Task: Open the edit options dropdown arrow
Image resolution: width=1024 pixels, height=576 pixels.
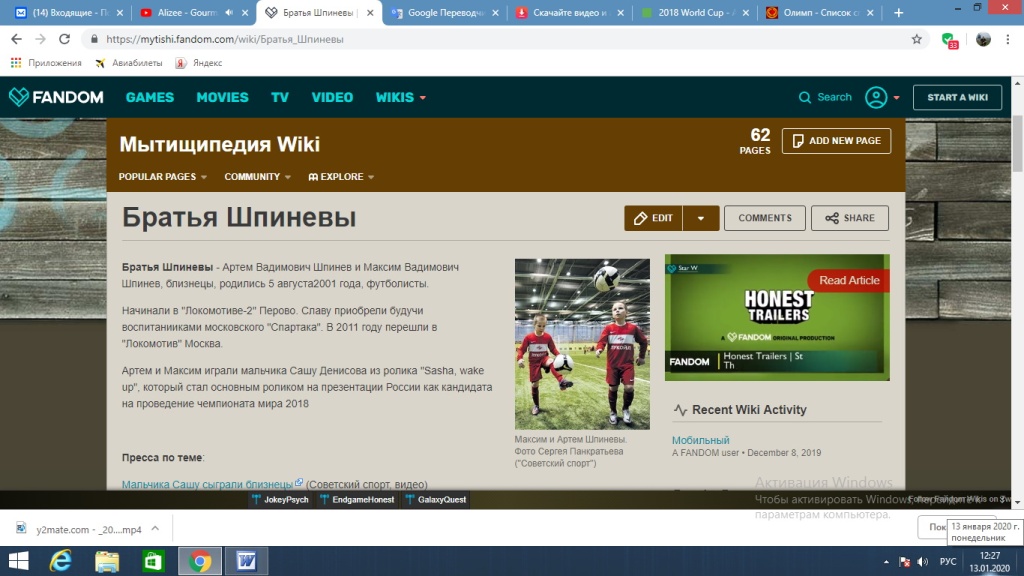Action: [x=701, y=218]
